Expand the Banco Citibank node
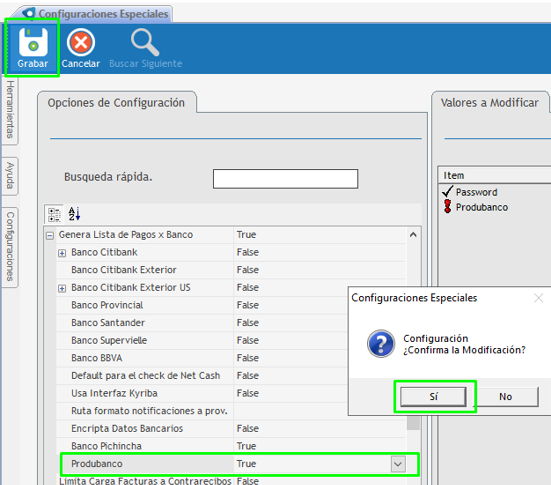The width and height of the screenshot is (551, 485). click(62, 253)
